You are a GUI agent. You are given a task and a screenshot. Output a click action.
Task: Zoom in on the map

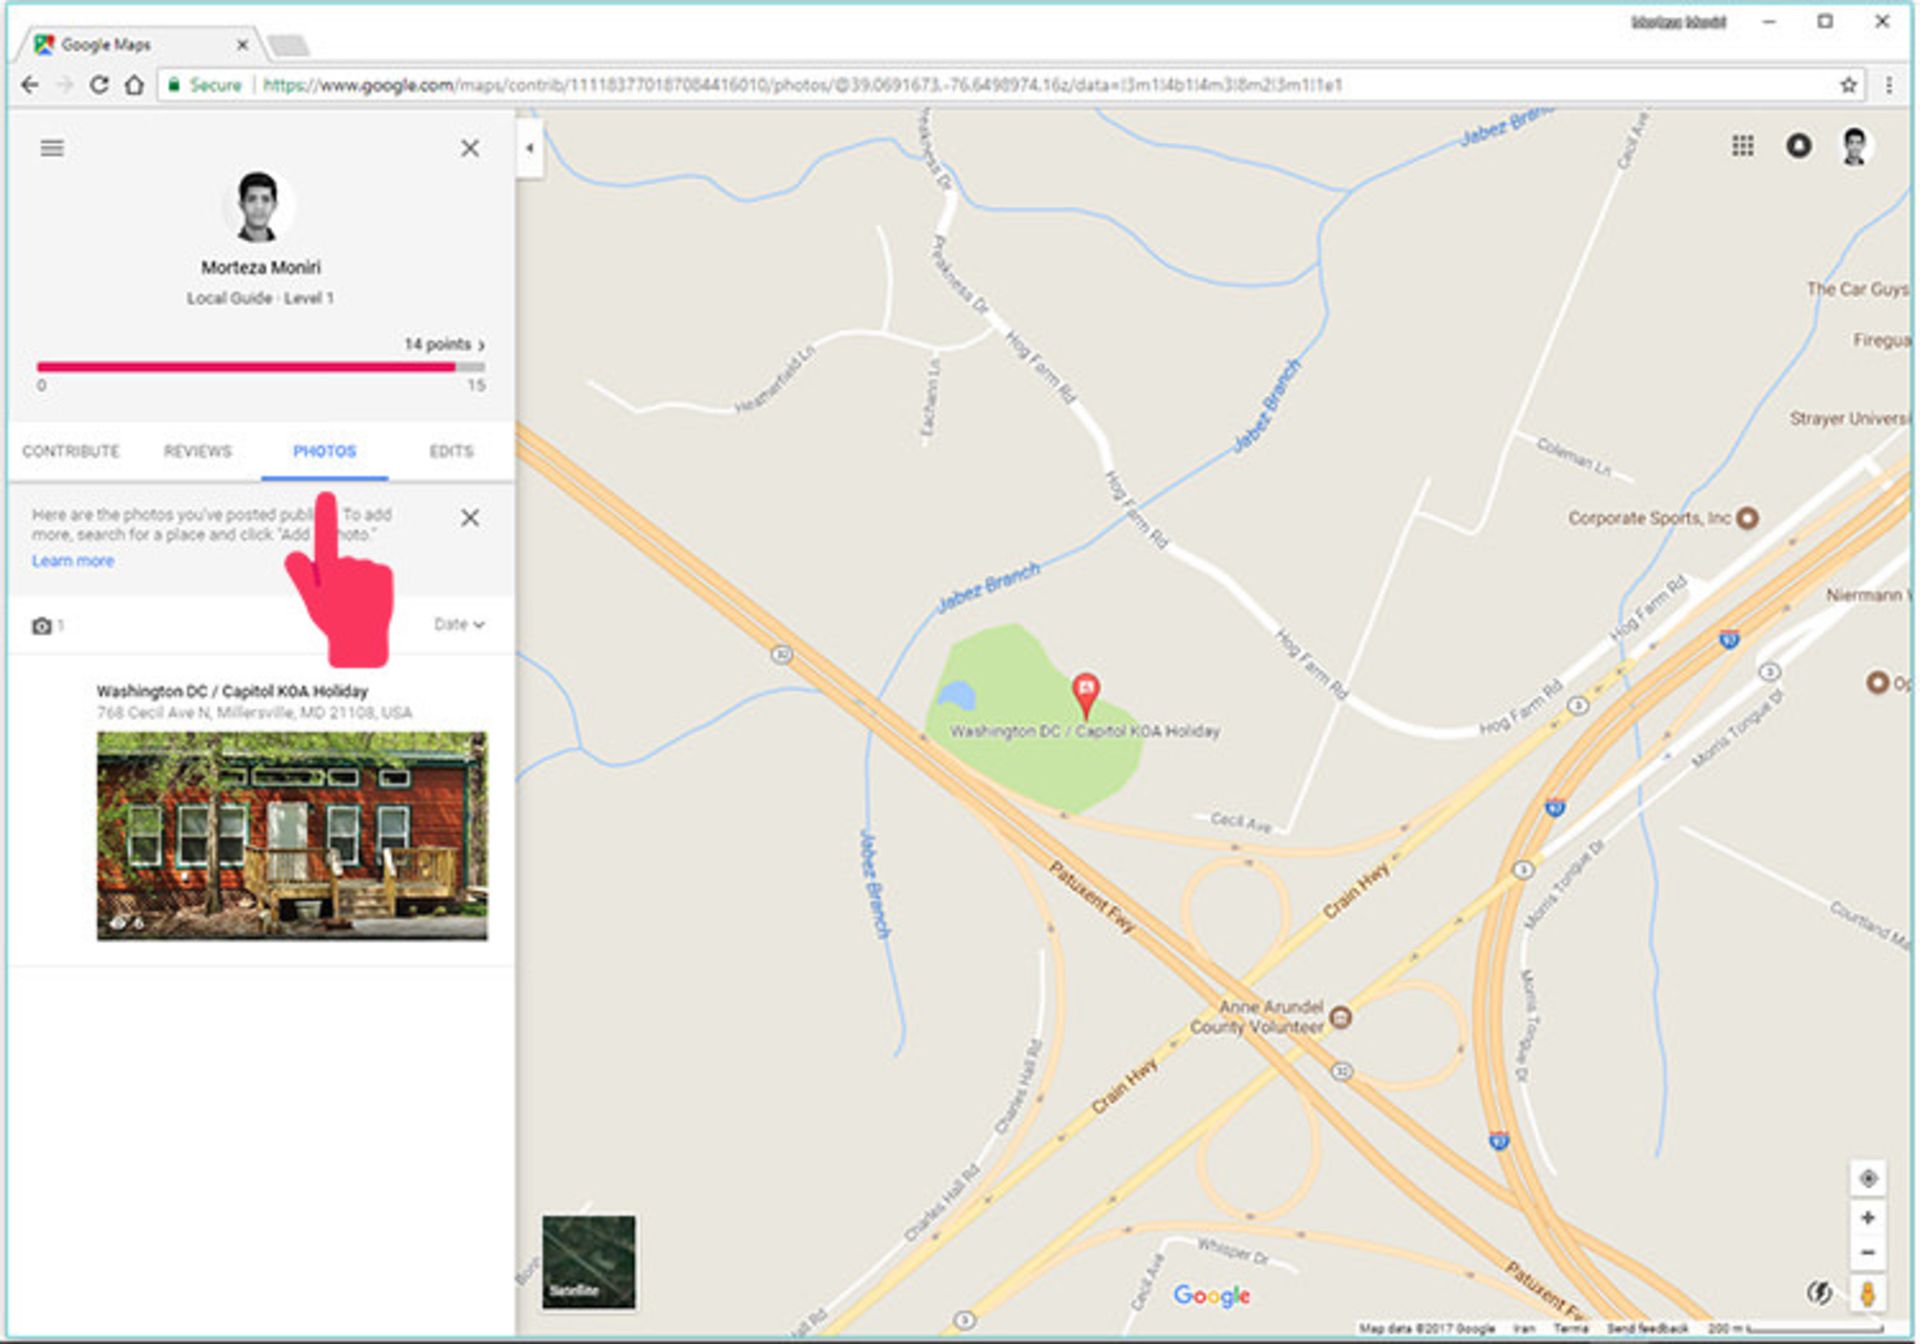click(1867, 1217)
